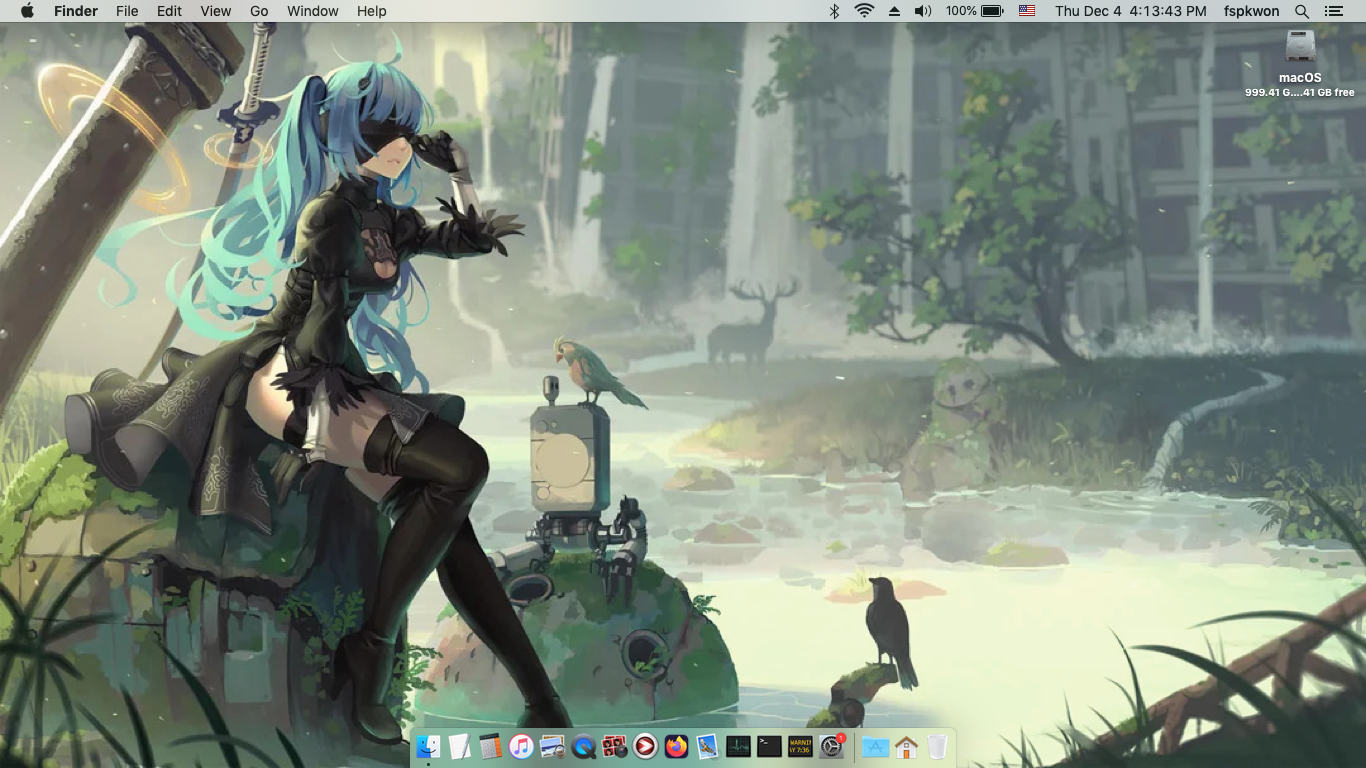Open the Wi-Fi status menu
Image resolution: width=1366 pixels, height=768 pixels.
pos(864,11)
